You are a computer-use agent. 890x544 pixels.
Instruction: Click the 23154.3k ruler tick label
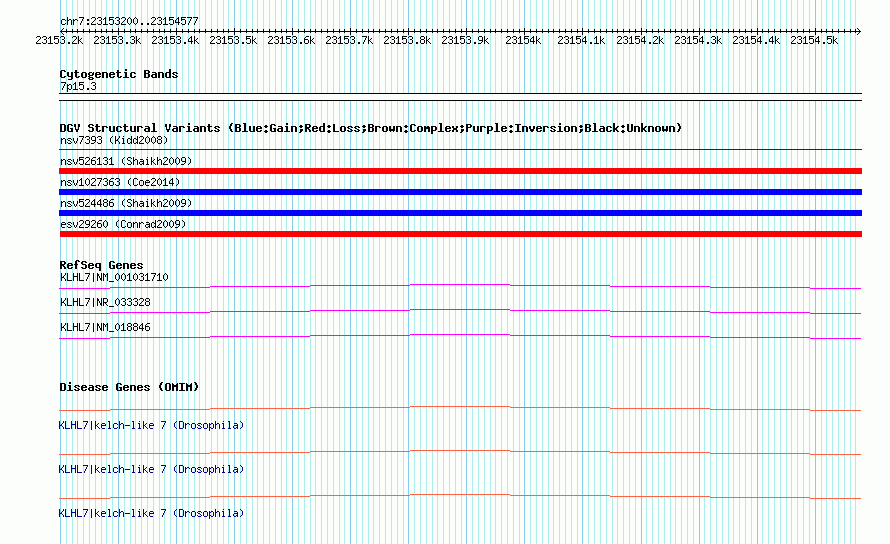coord(698,40)
